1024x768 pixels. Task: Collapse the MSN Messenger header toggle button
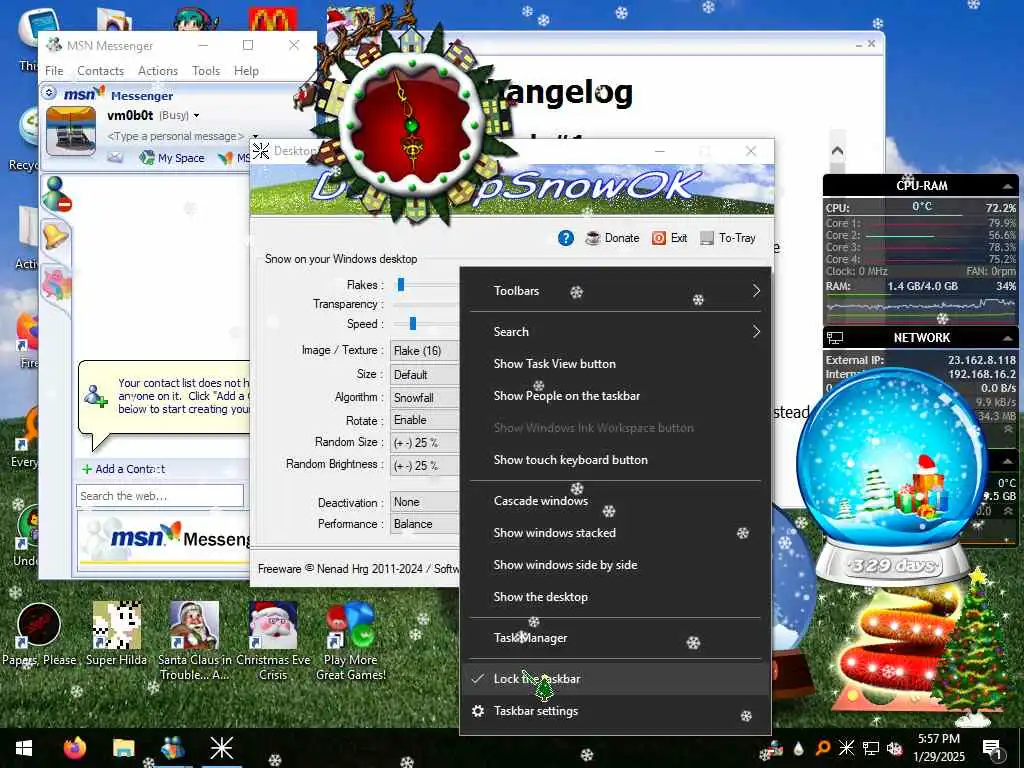[x=49, y=93]
